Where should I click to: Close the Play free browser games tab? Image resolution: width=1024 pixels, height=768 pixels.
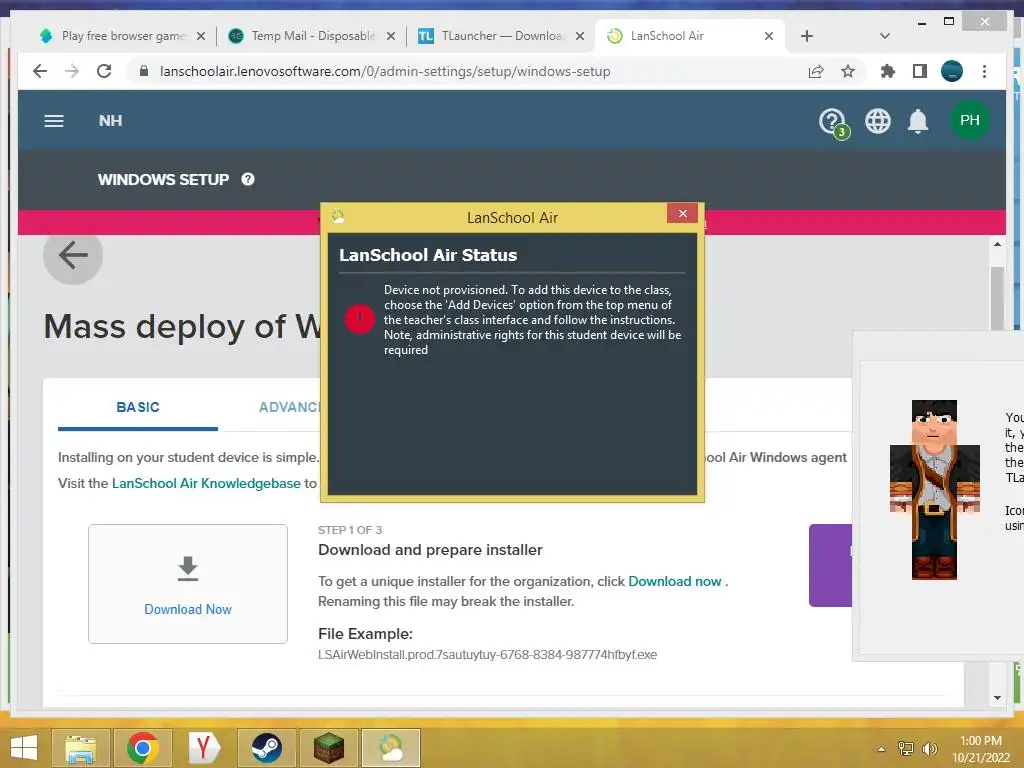tap(201, 36)
